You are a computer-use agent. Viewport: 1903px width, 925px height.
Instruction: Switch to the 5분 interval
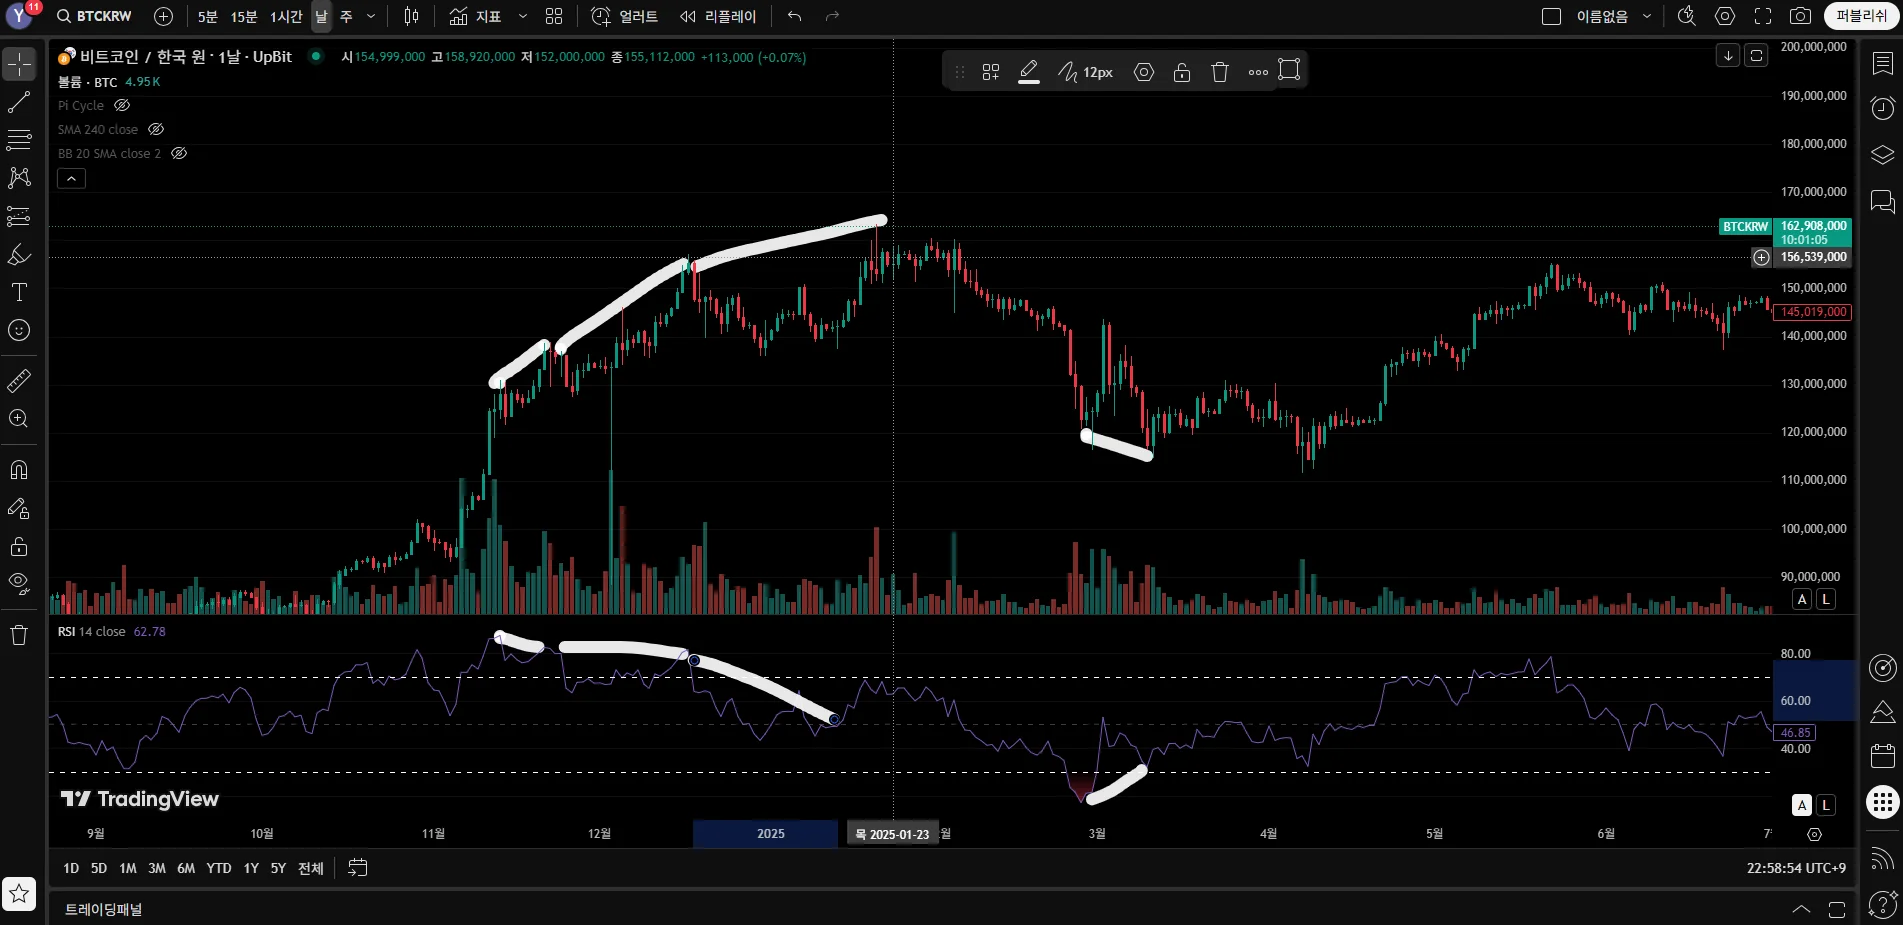click(208, 16)
